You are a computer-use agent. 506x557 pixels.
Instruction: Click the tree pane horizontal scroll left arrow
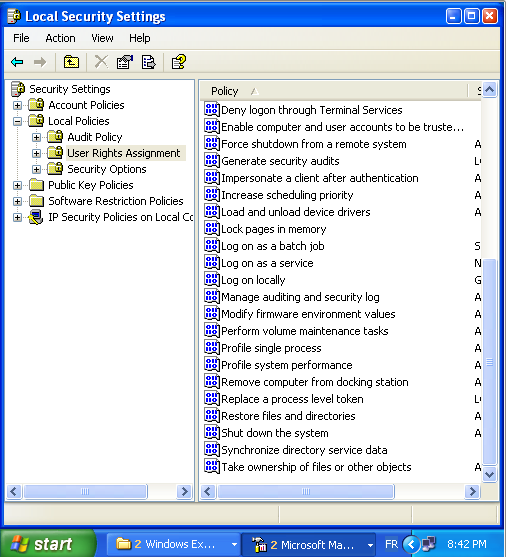14,492
